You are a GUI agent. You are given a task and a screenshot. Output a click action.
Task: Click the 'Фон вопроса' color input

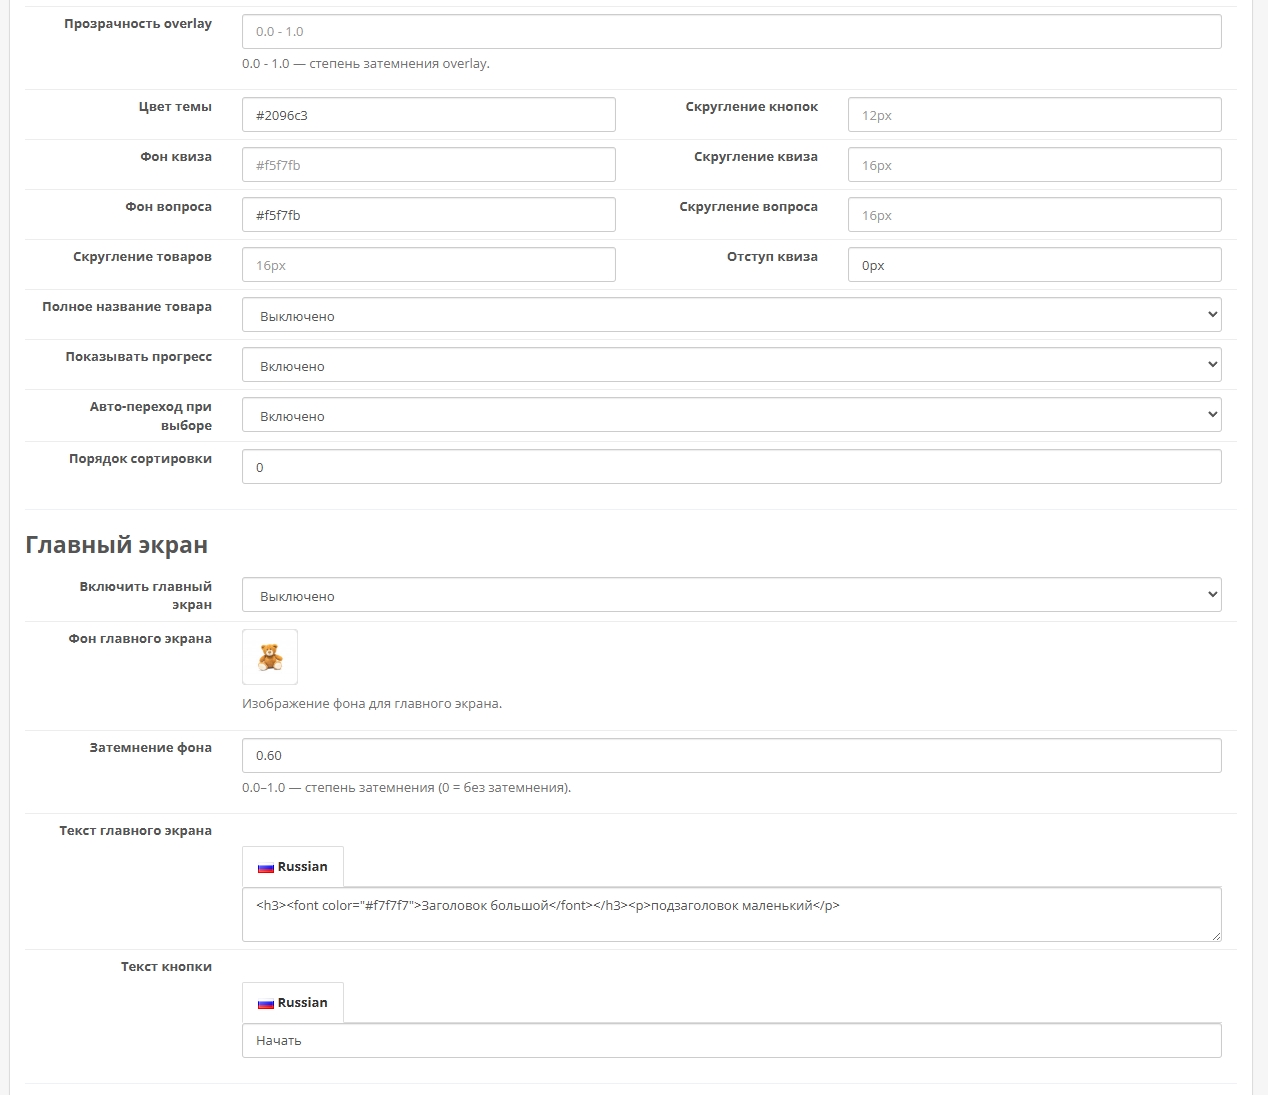tap(428, 215)
